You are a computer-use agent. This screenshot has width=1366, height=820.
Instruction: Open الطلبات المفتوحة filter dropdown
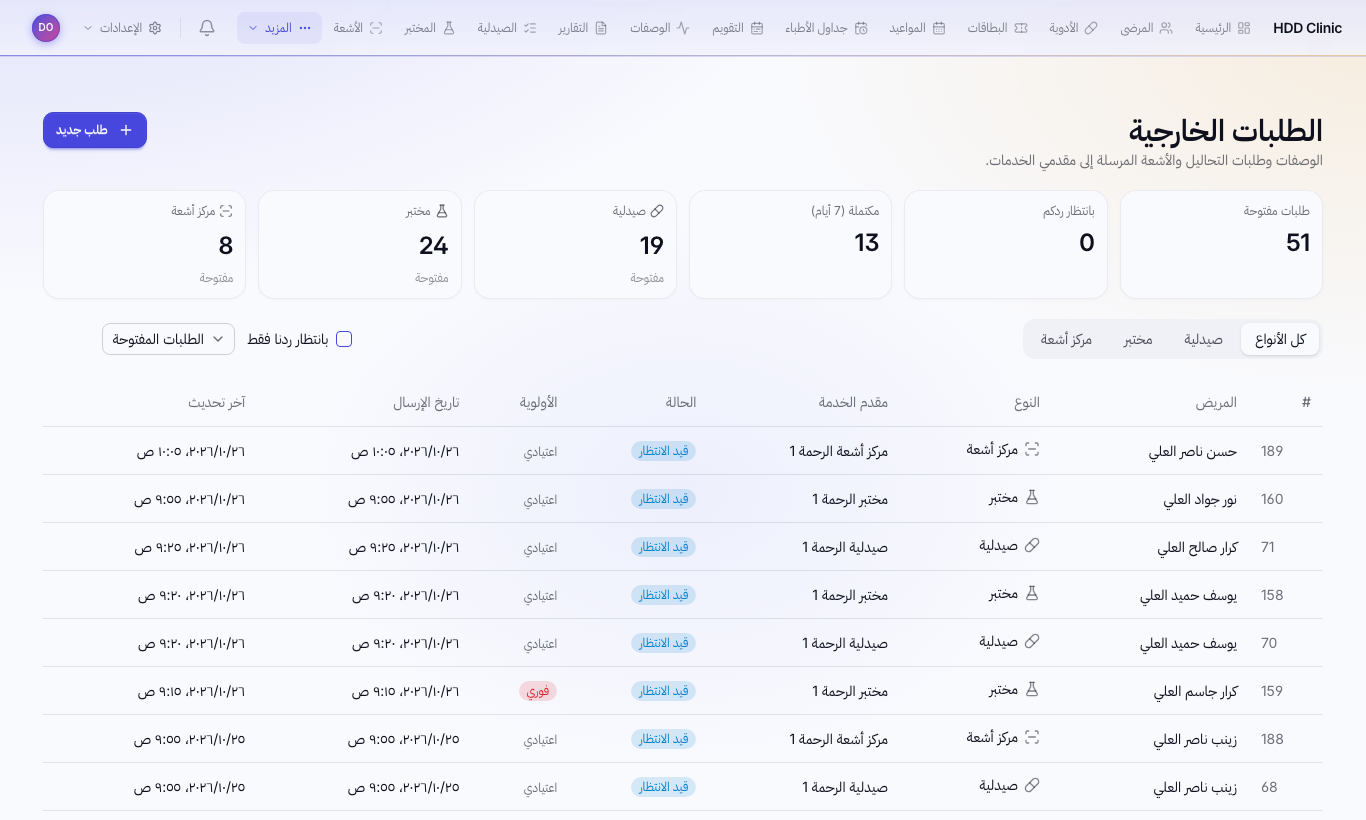(x=168, y=339)
